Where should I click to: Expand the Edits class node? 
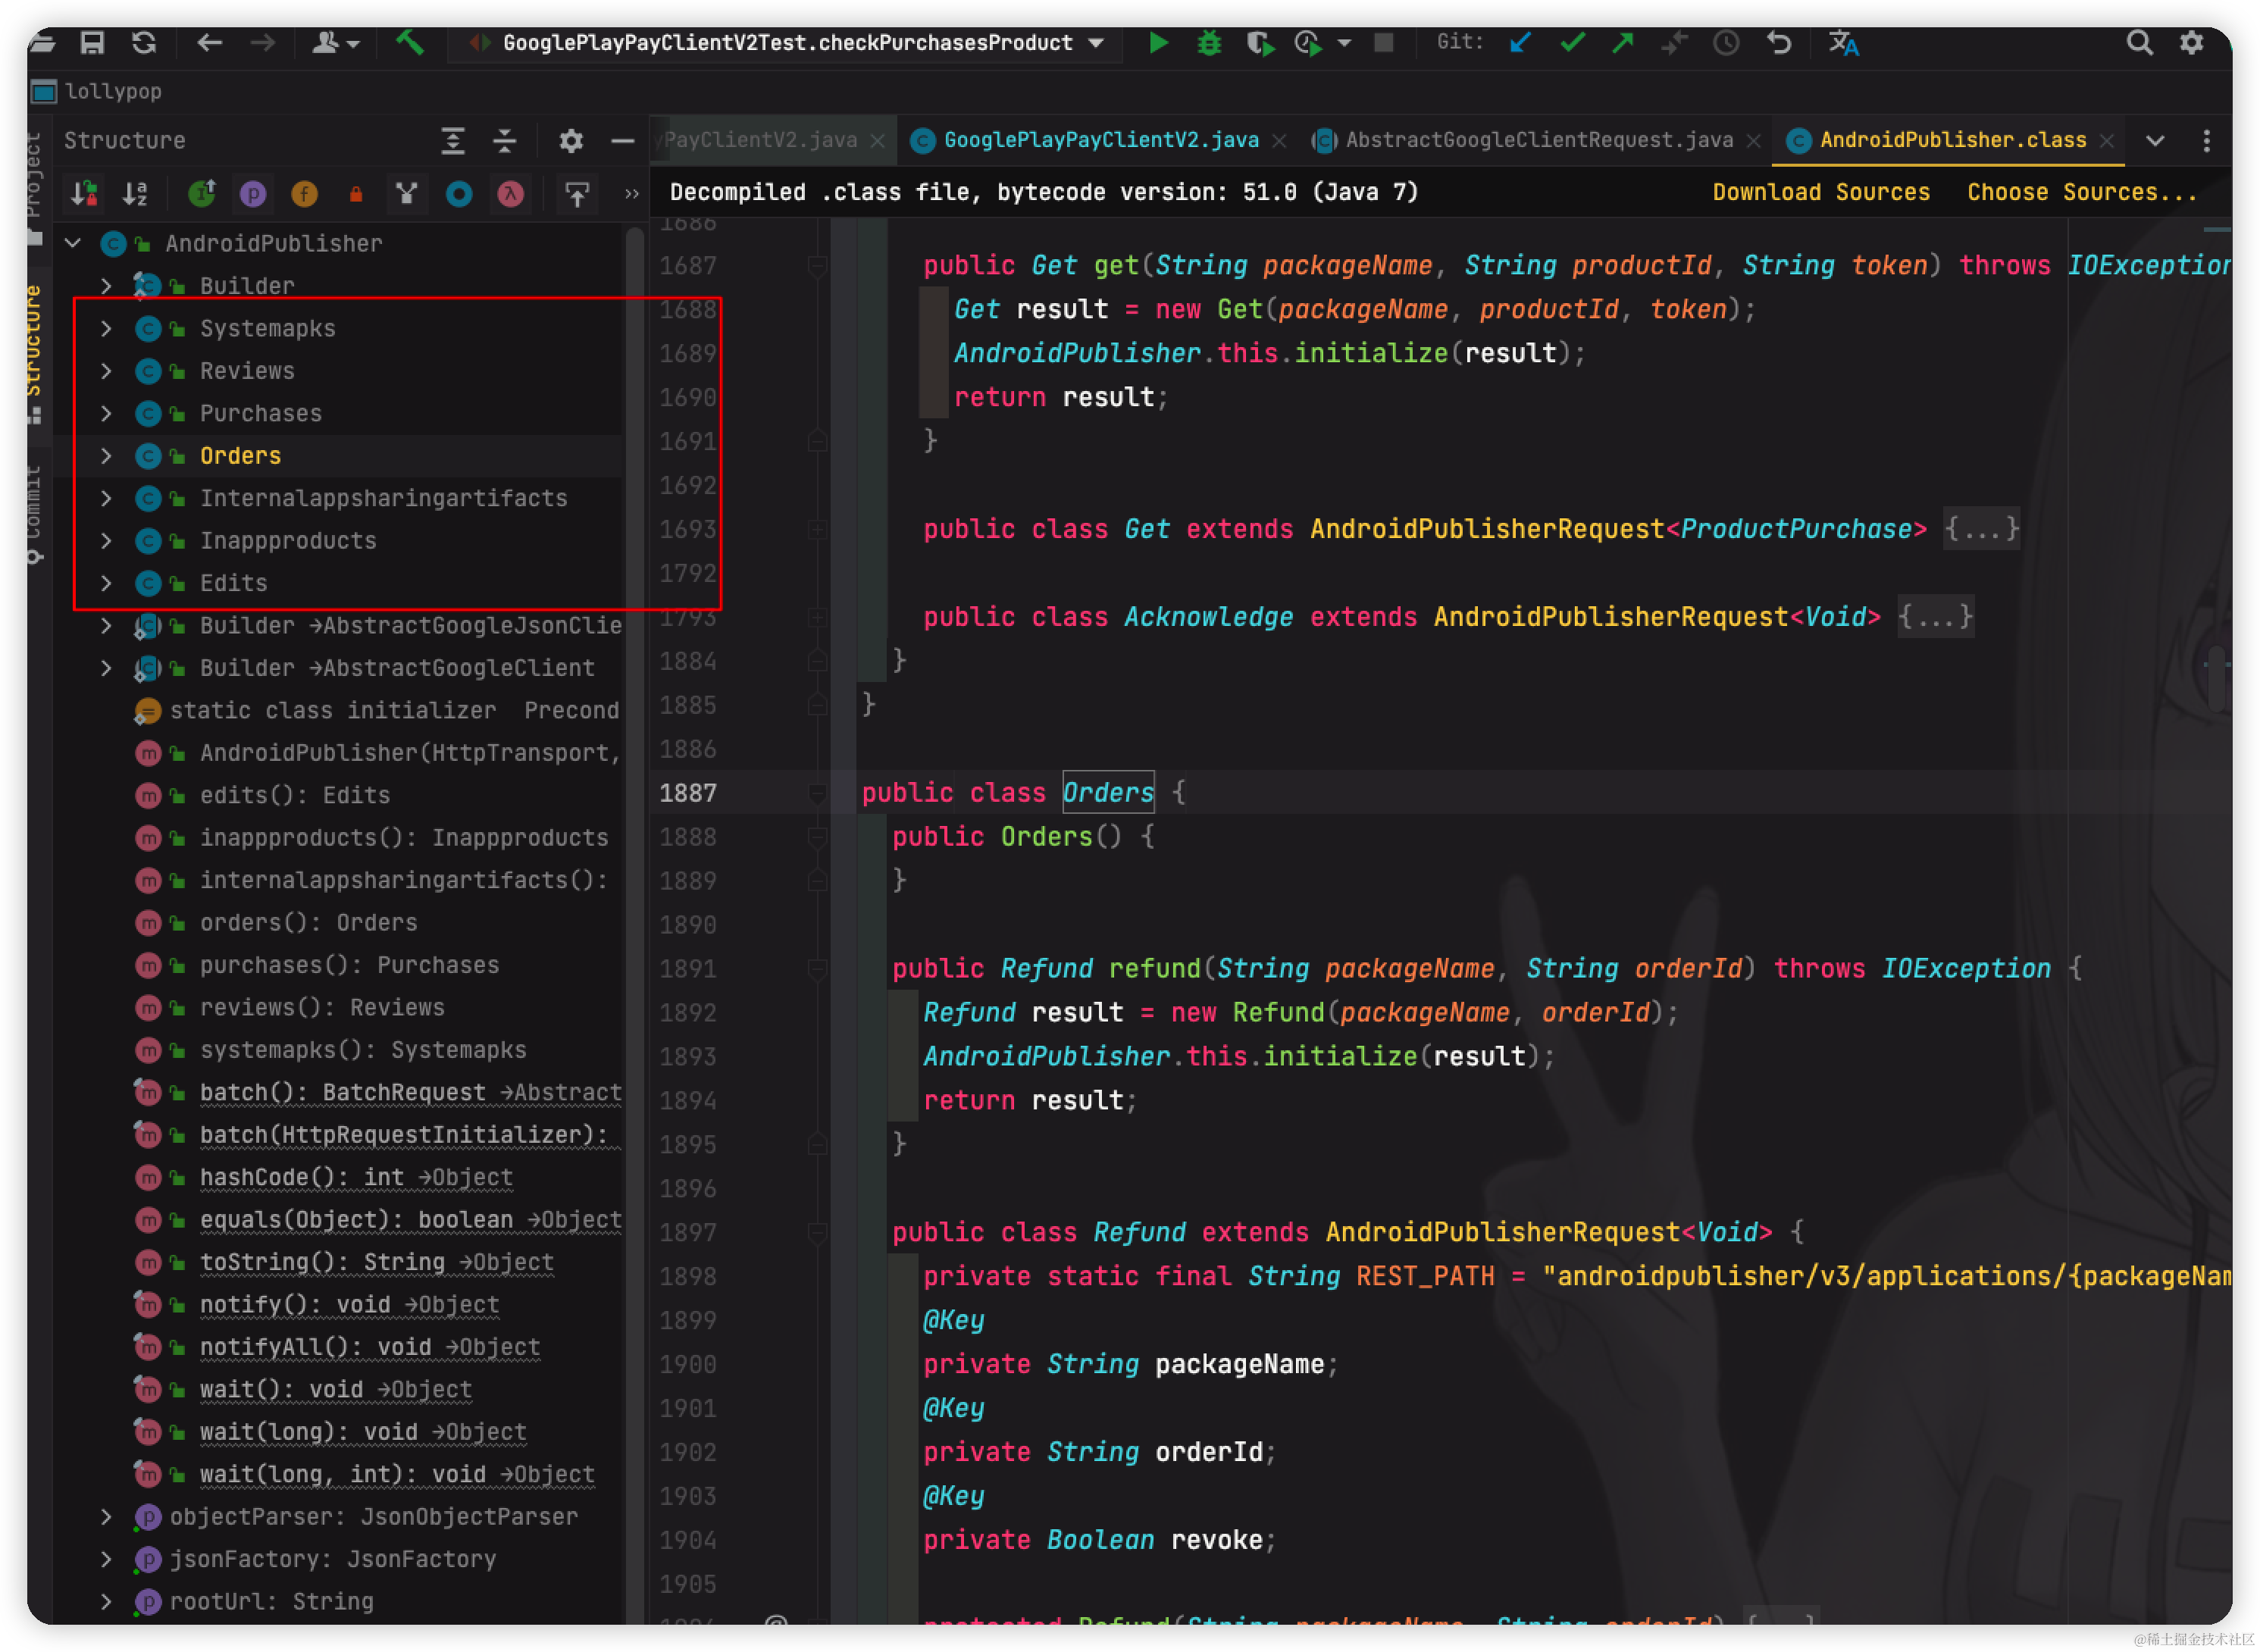106,583
